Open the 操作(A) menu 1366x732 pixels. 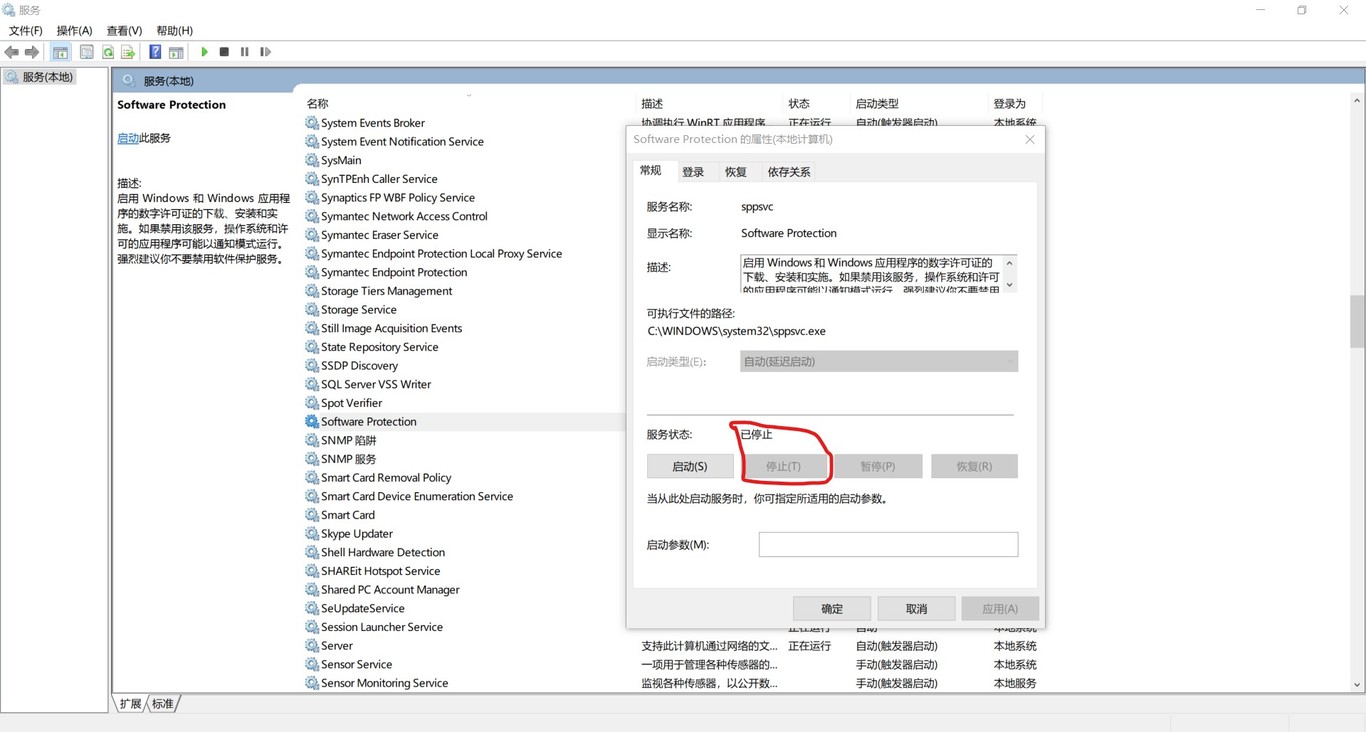tap(74, 31)
